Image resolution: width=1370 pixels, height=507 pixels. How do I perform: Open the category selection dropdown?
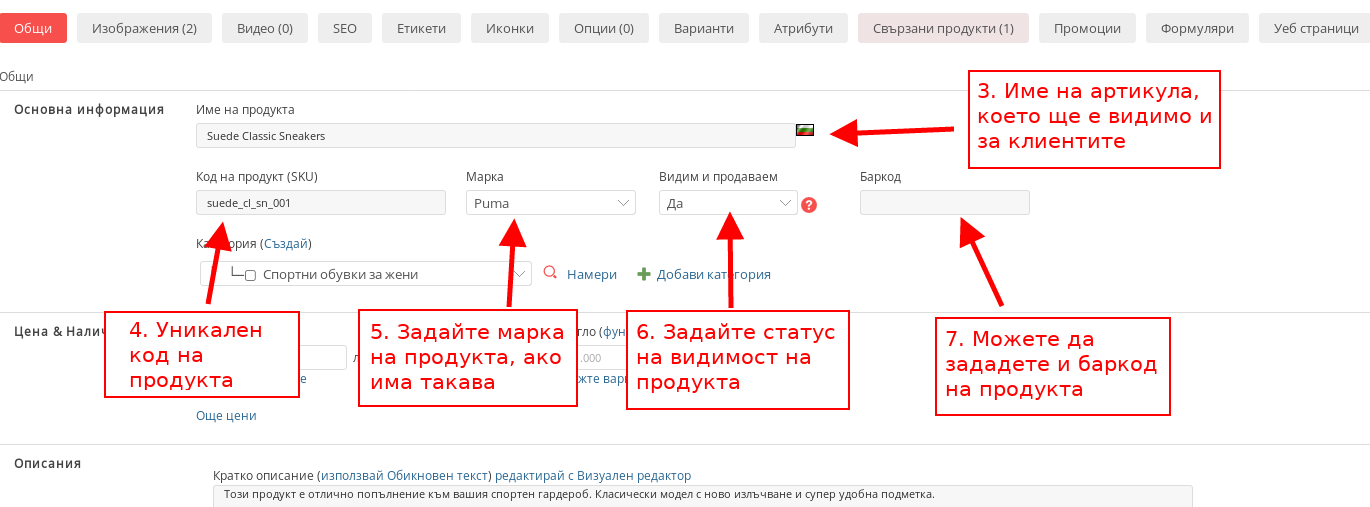pyautogui.click(x=520, y=274)
